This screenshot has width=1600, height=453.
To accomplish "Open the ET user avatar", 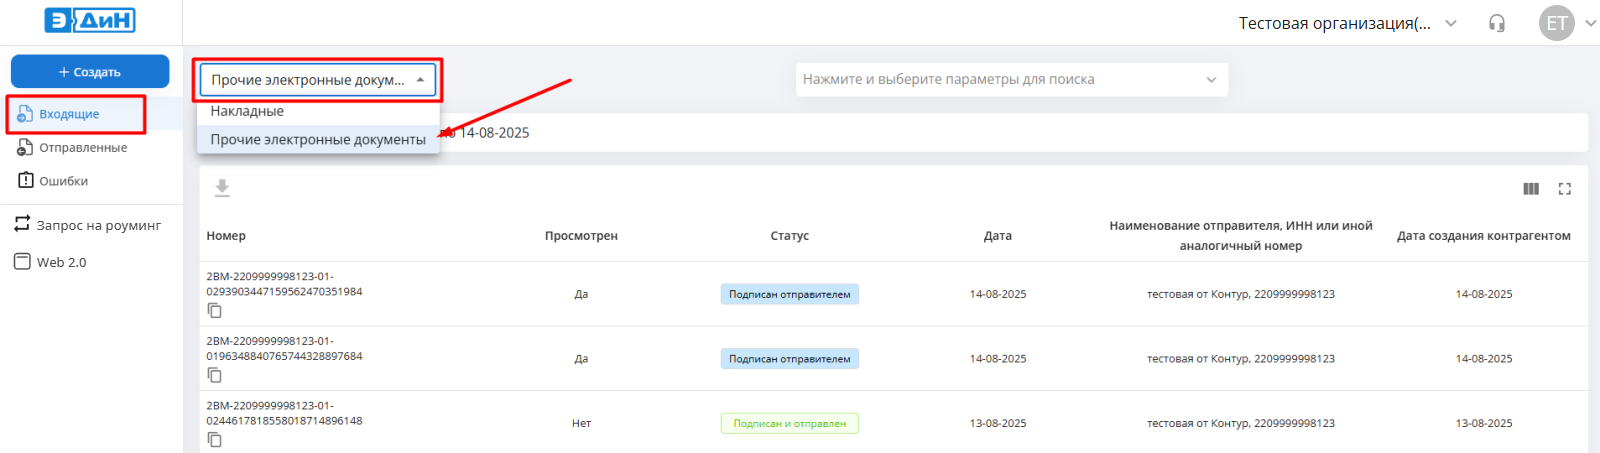I will click(1556, 23).
